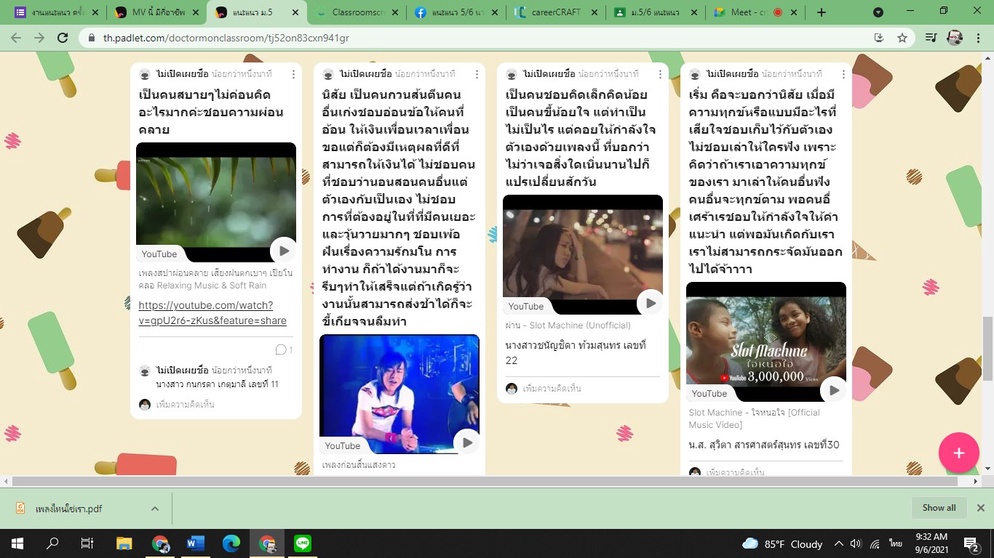The height and width of the screenshot is (558, 994).
Task: Open the Chrome profile avatar
Action: tap(955, 37)
